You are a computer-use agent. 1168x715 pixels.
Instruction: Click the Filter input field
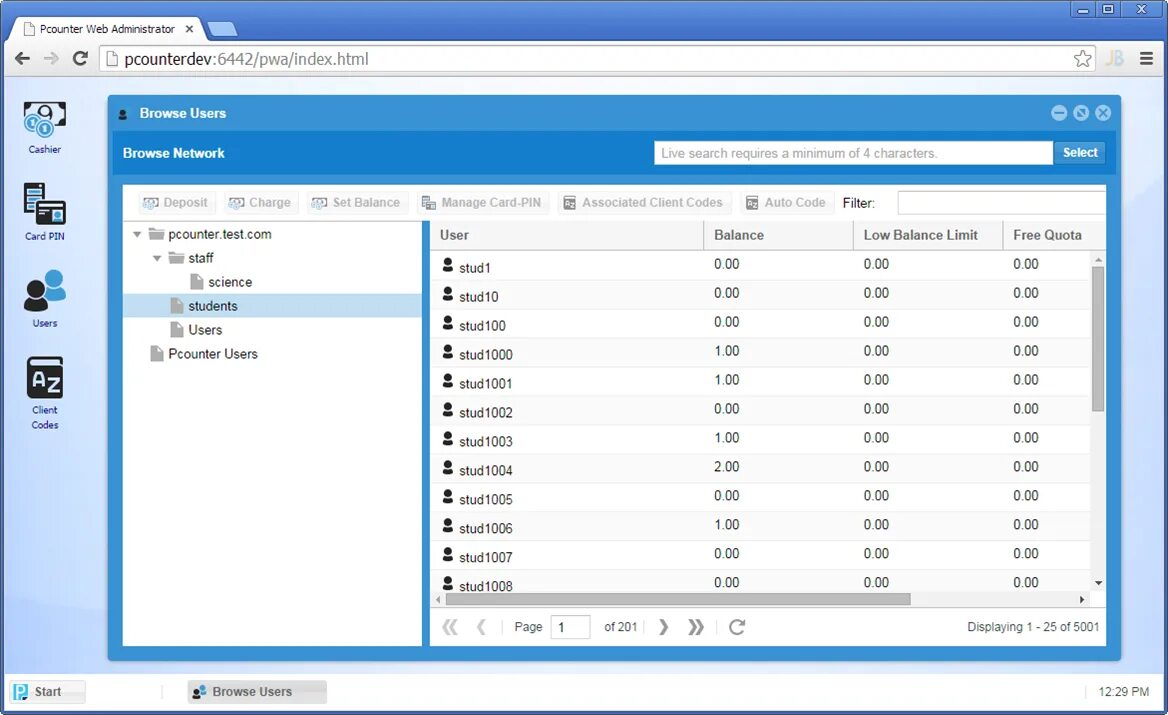click(1001, 203)
